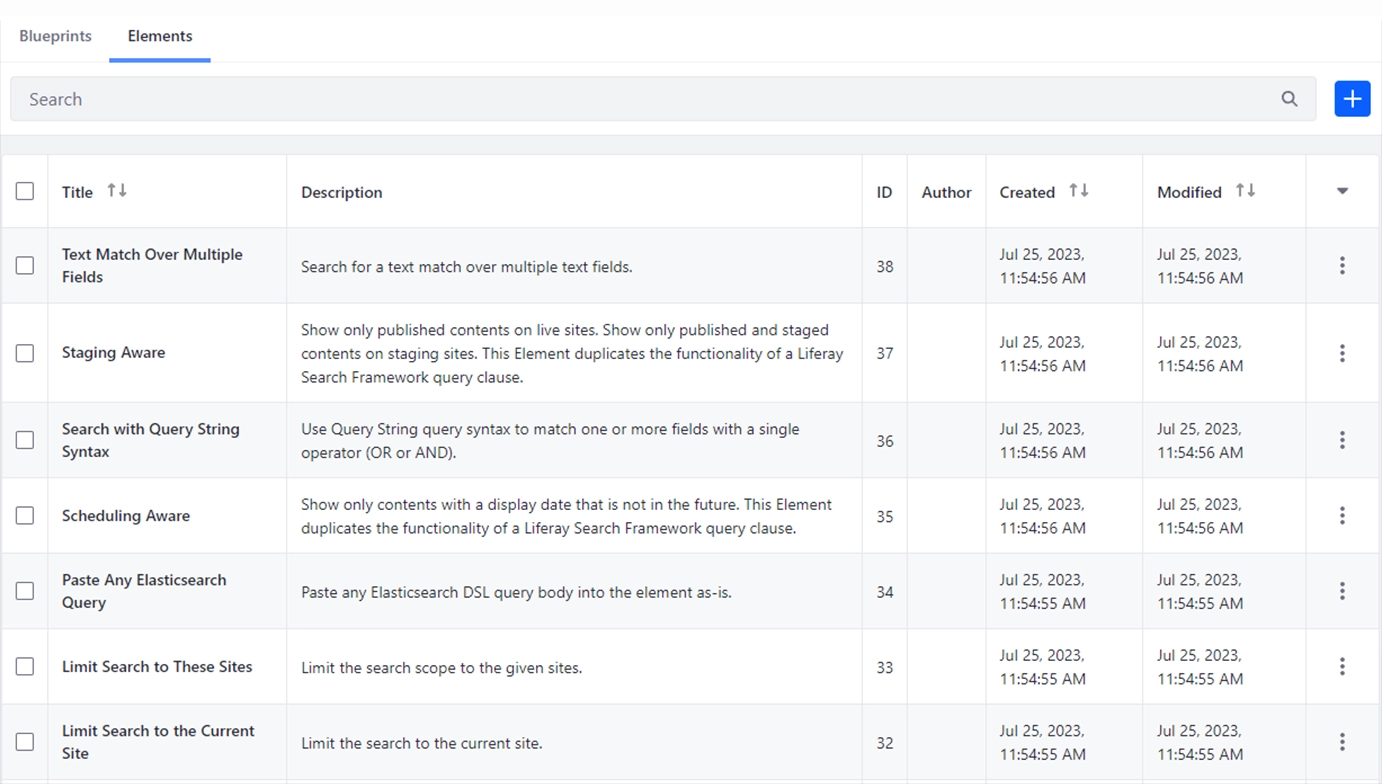Click description 'Limit the search scope to the given sites.'

441,667
